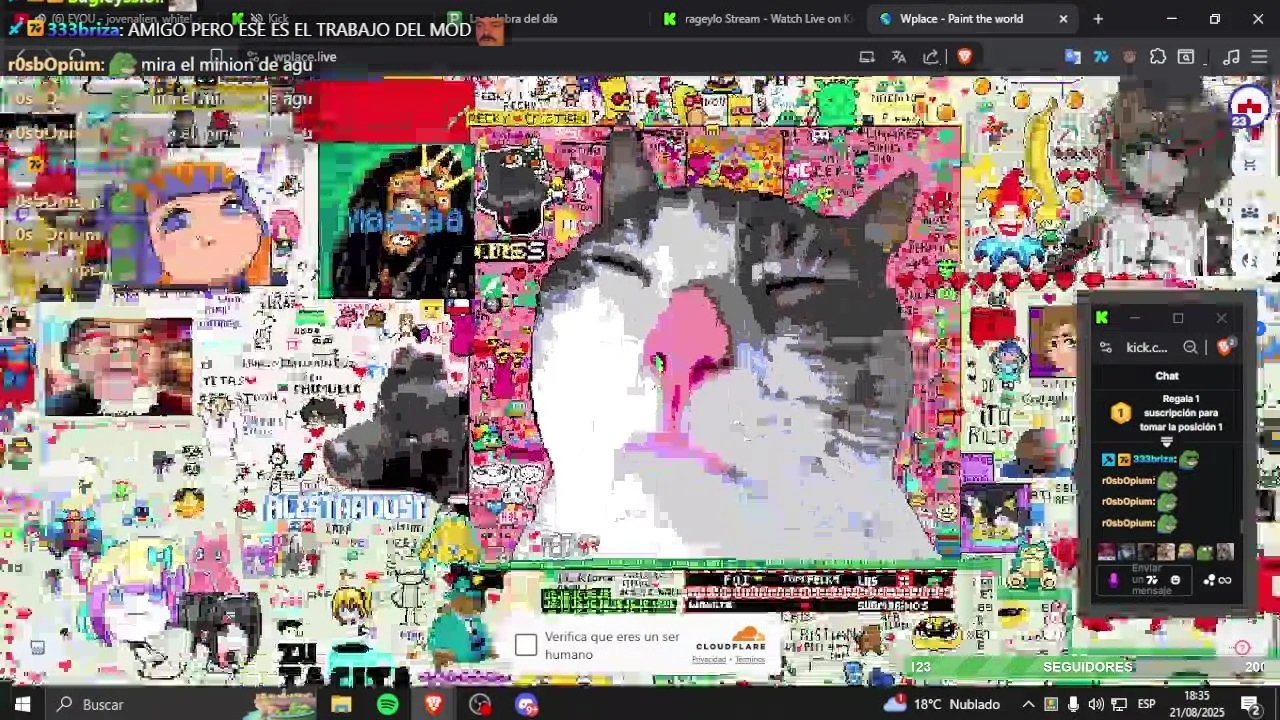The image size is (1280, 720).
Task: Click the channel points icon in chat
Action: pos(1217,580)
